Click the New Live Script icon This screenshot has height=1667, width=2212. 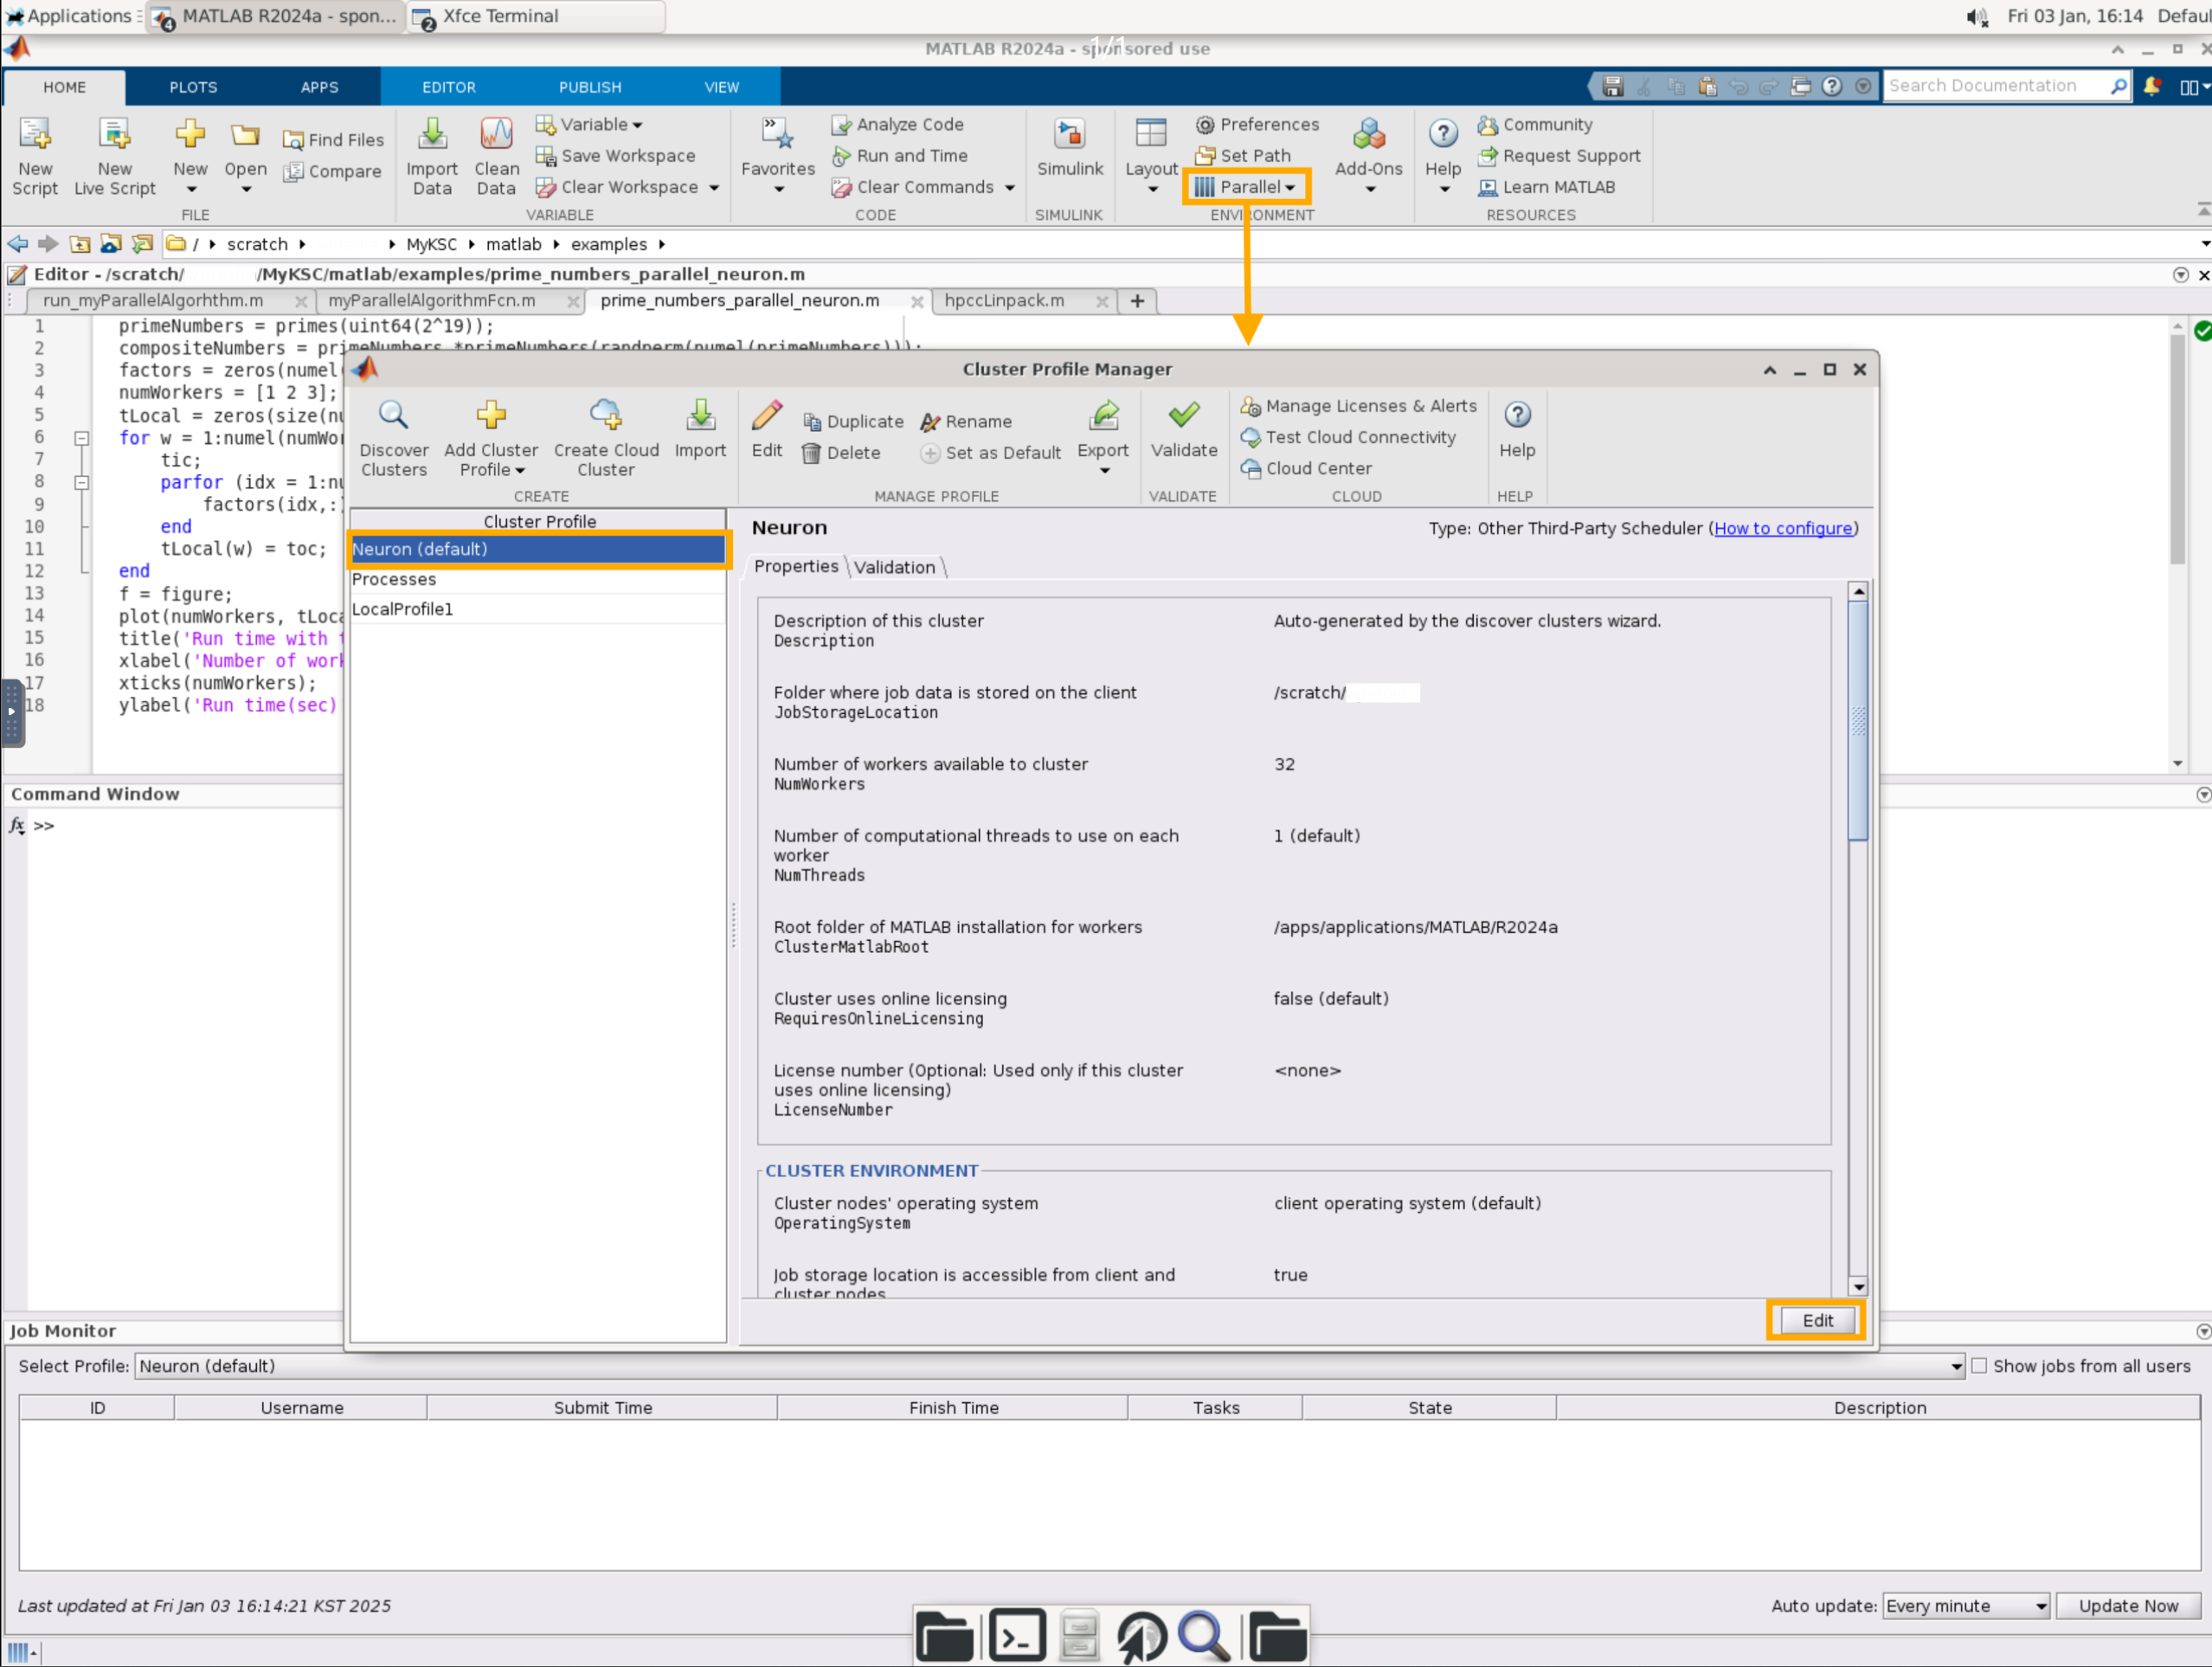(114, 134)
